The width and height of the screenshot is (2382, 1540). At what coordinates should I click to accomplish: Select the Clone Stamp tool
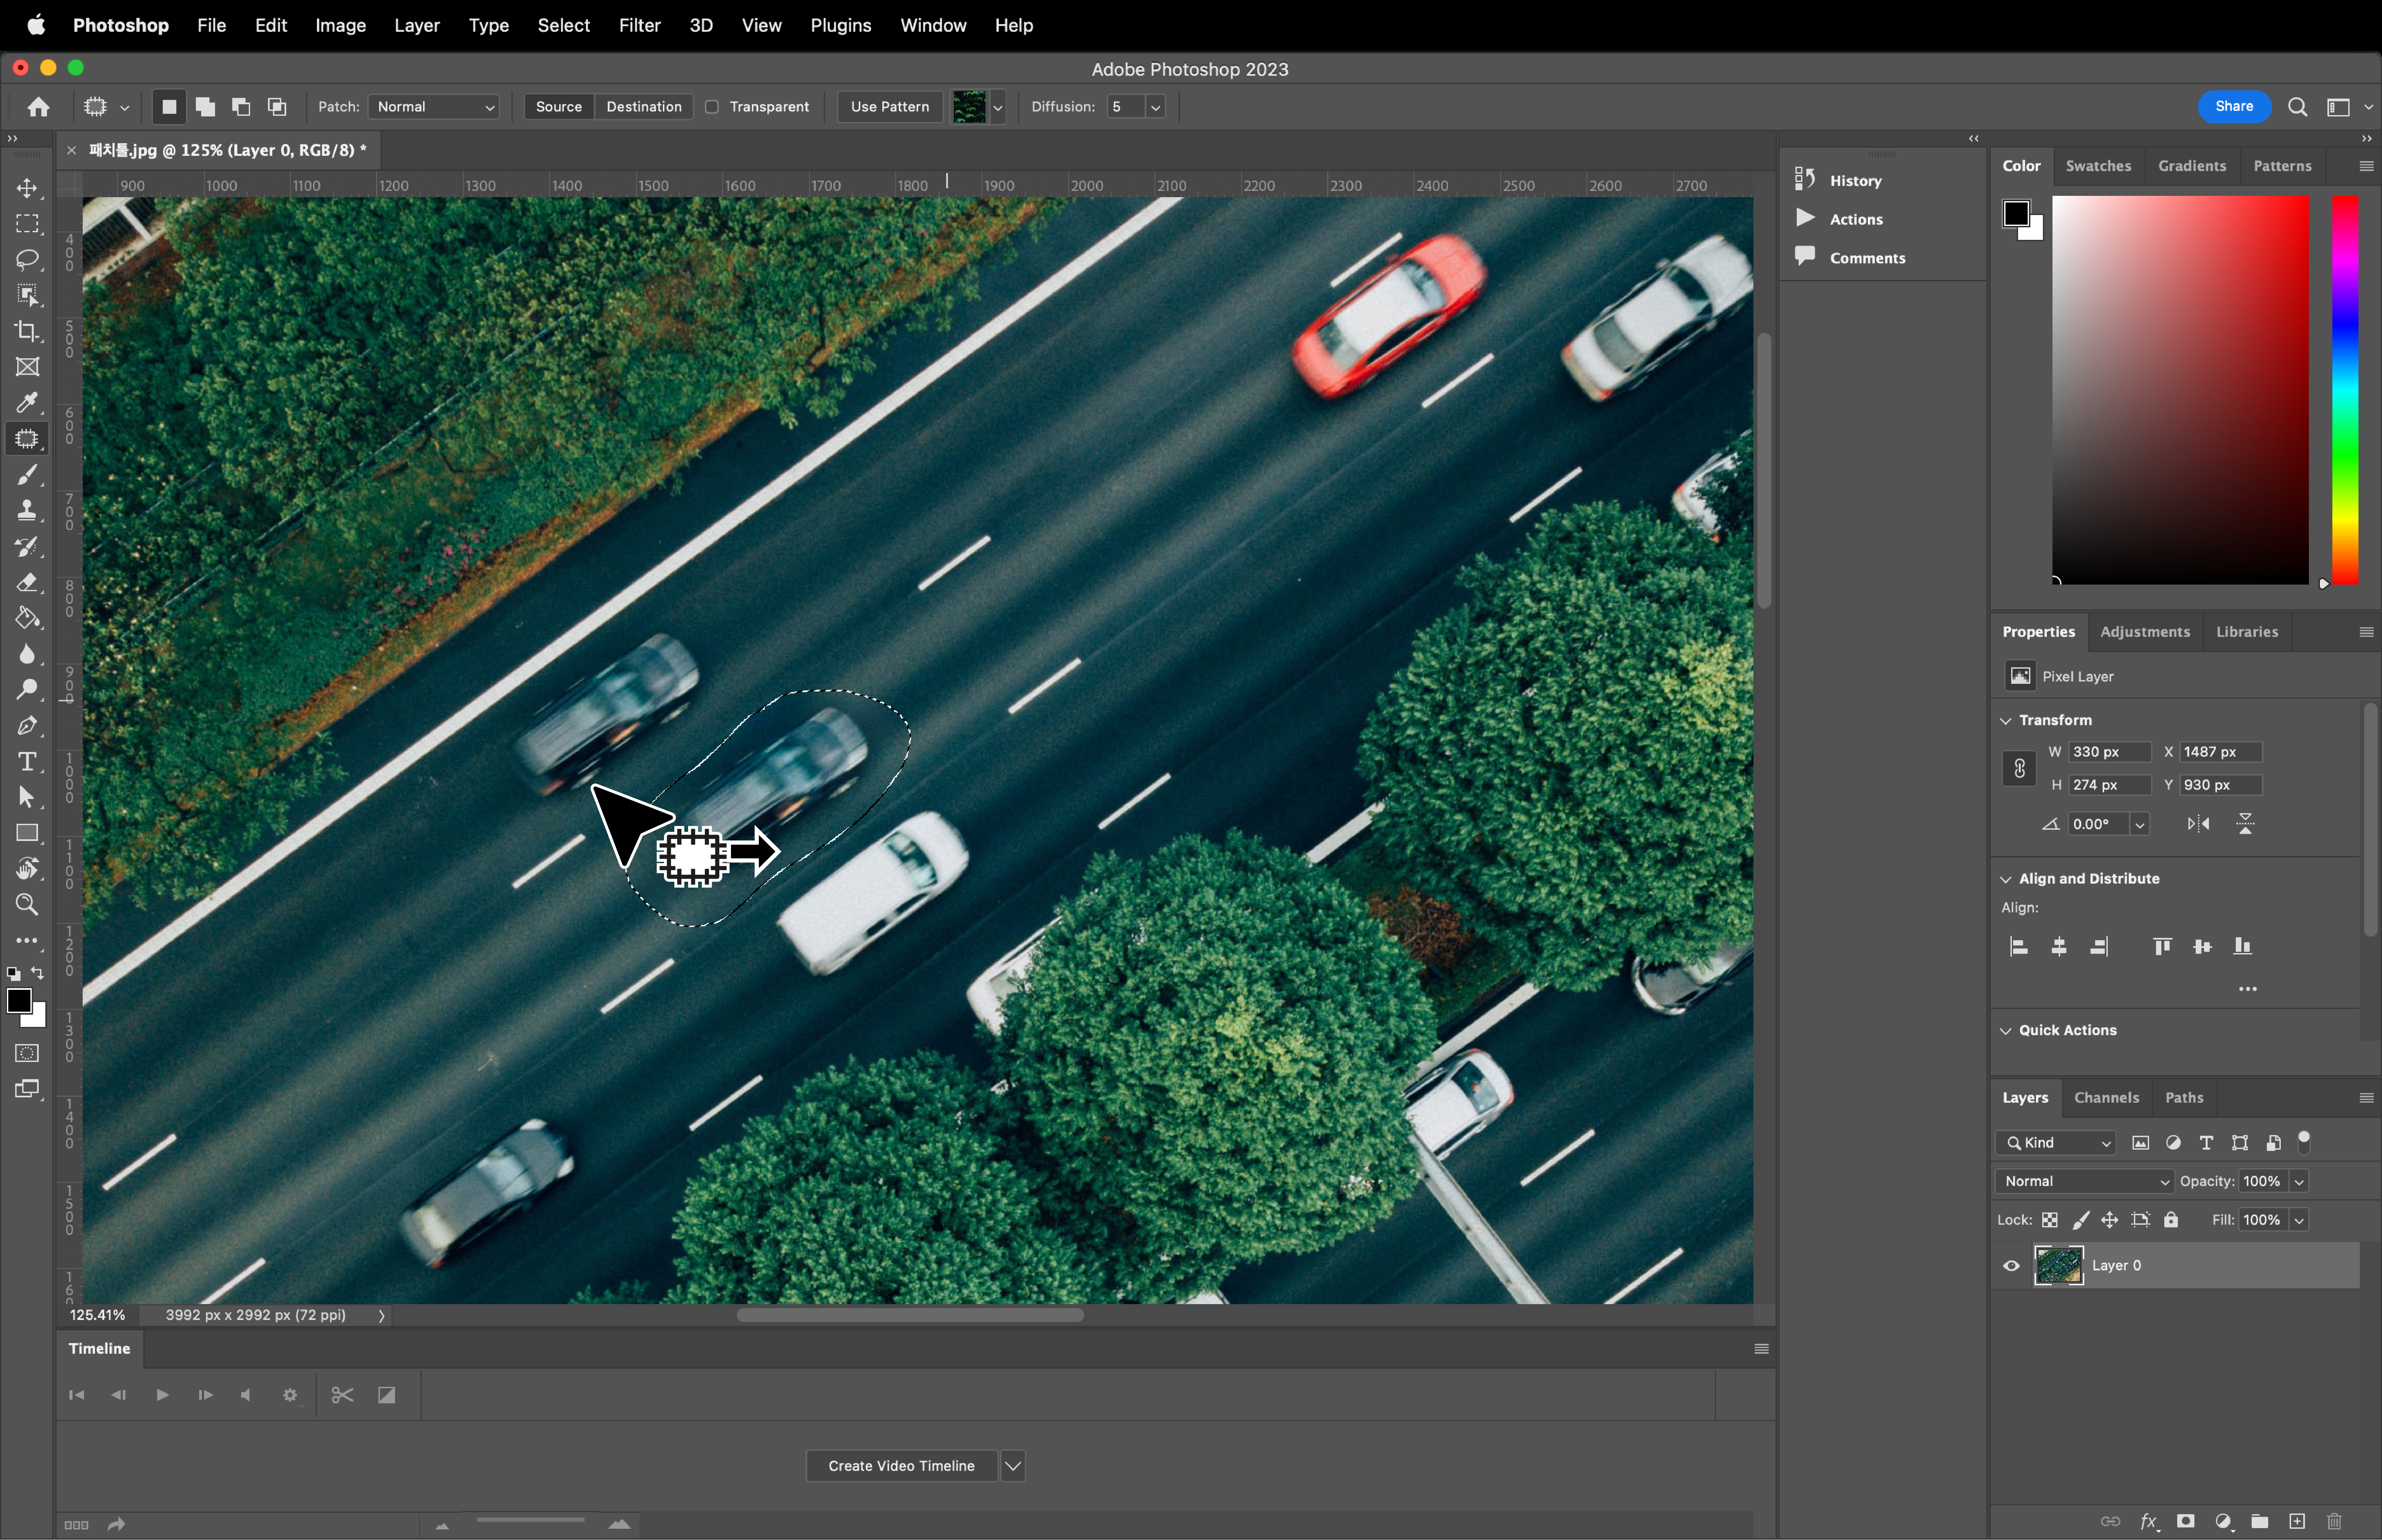(27, 510)
